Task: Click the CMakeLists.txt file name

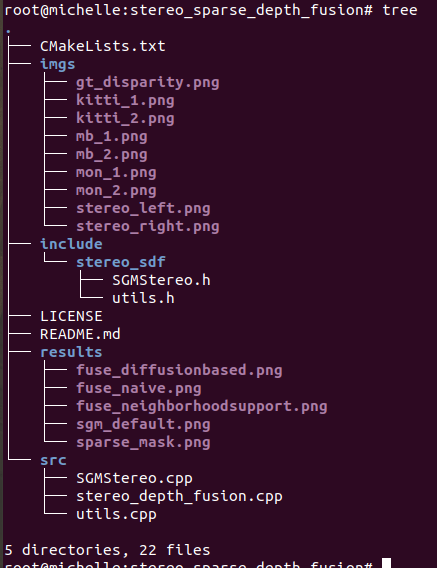Action: (x=103, y=46)
